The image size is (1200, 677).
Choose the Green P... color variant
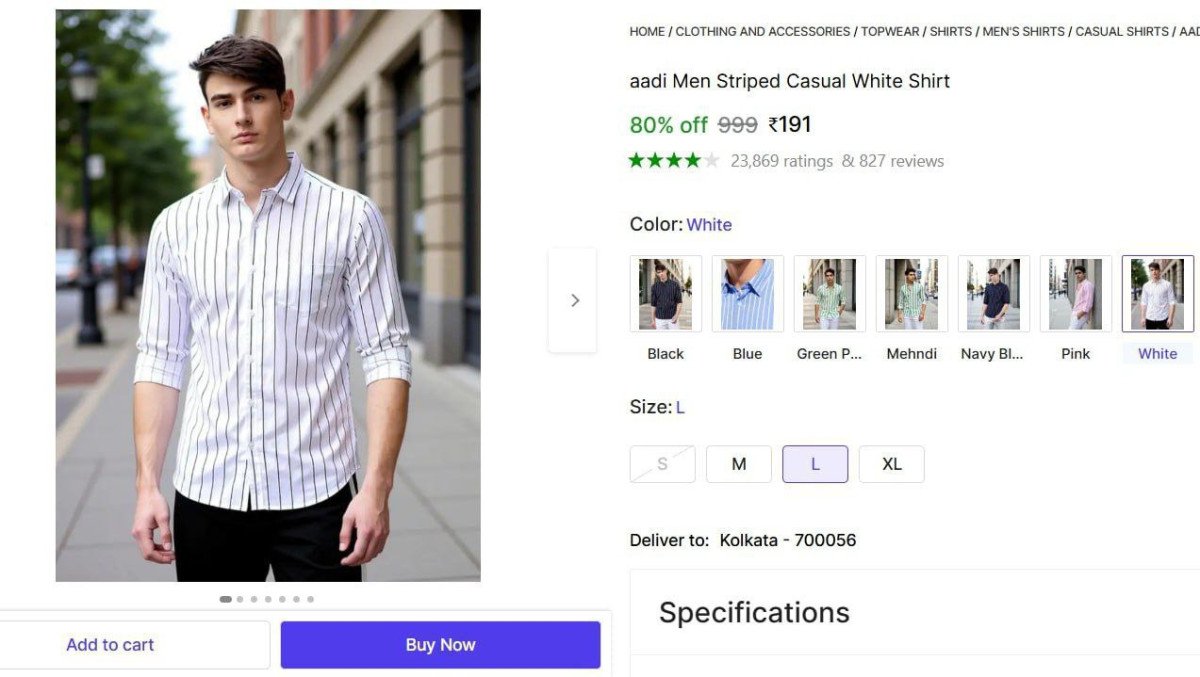pyautogui.click(x=828, y=292)
